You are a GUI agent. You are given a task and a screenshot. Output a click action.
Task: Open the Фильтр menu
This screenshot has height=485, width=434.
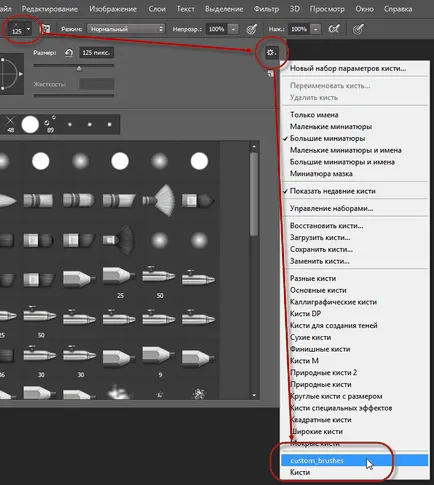click(x=266, y=9)
